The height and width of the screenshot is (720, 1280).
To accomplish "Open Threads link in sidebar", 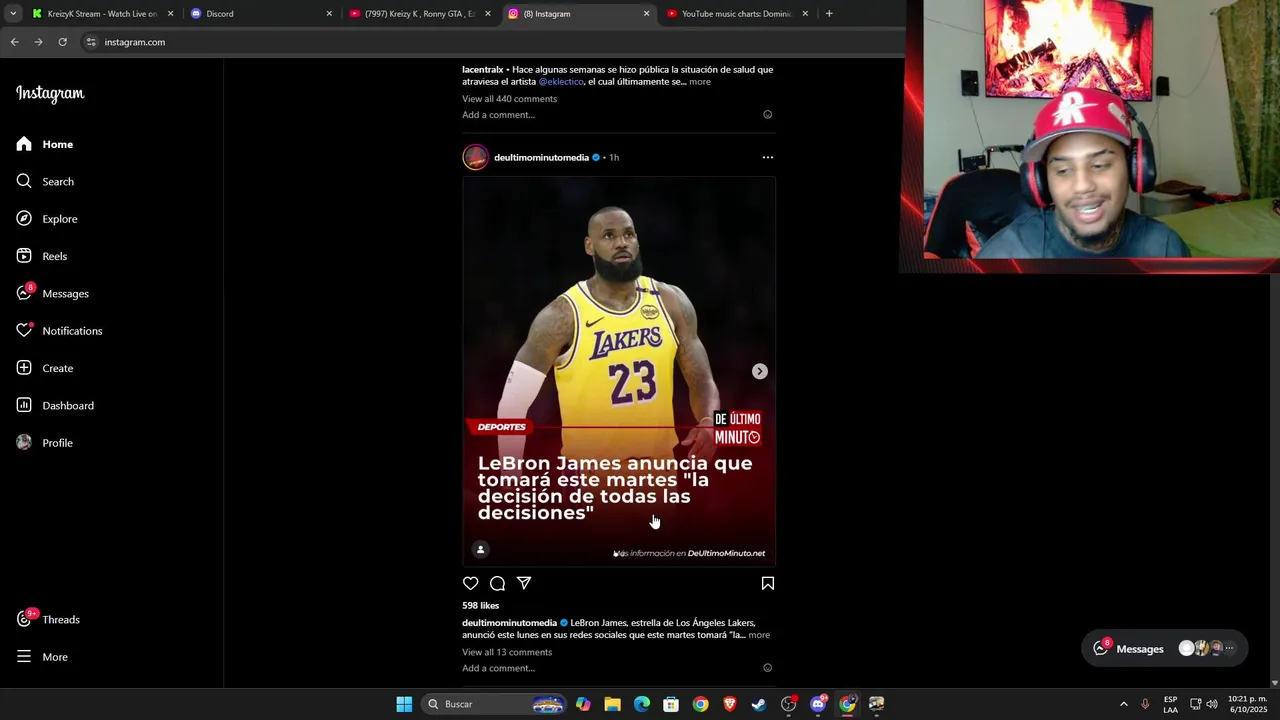I will [48, 619].
